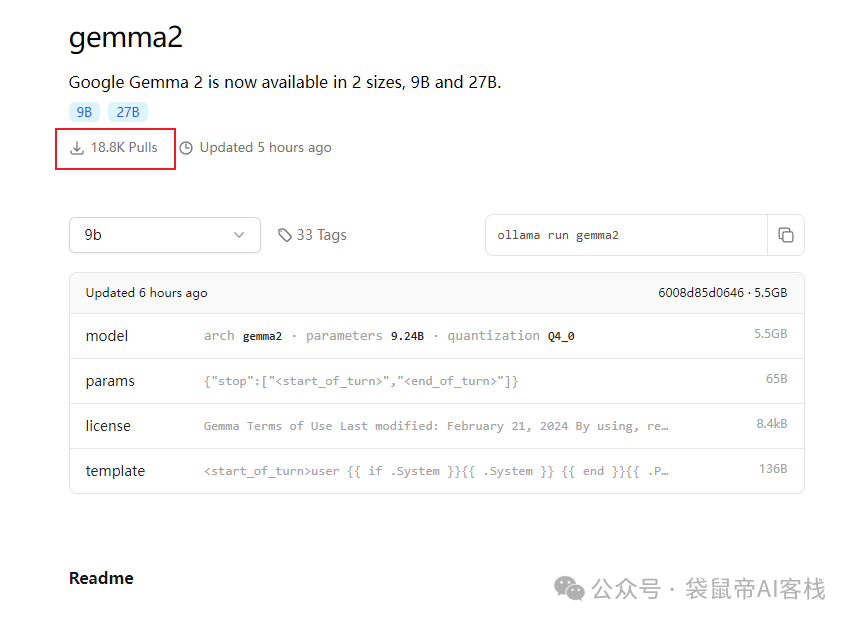The width and height of the screenshot is (853, 623).
Task: Open the 9b model version dropdown
Action: point(164,235)
